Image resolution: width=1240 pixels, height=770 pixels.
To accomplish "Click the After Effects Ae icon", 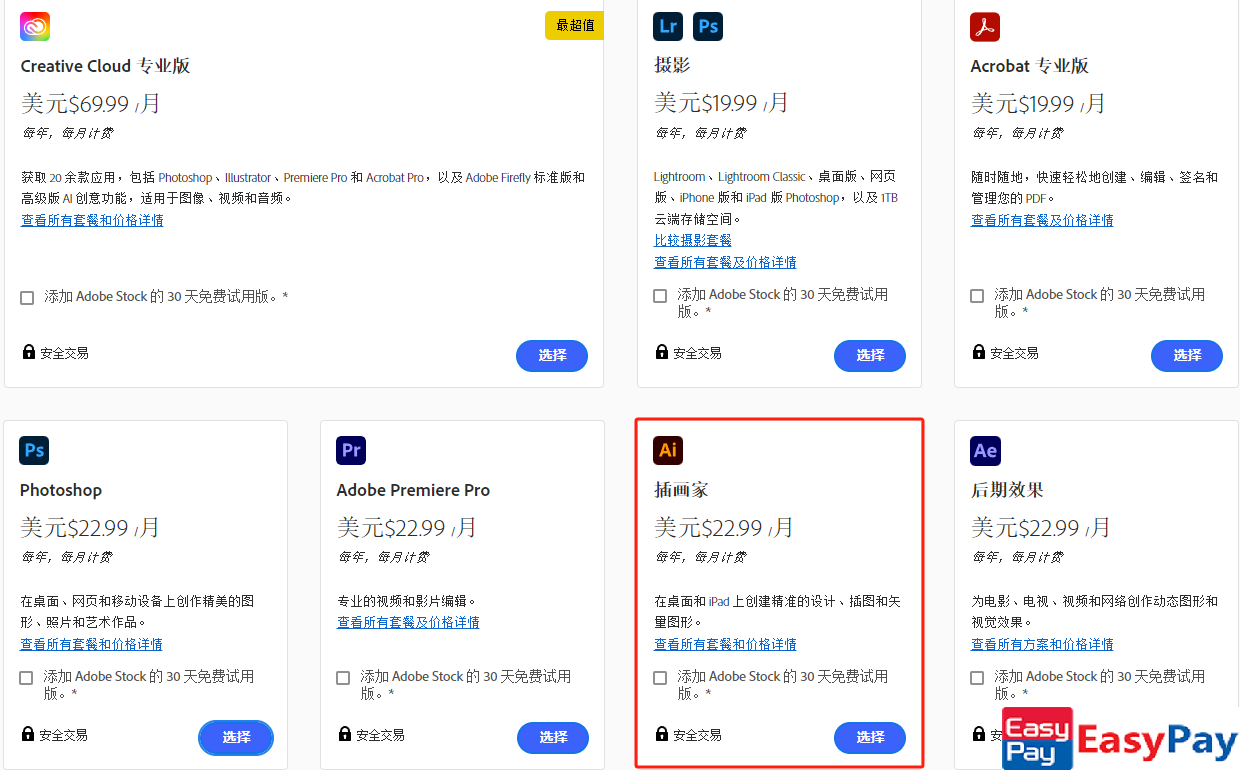I will click(x=985, y=450).
